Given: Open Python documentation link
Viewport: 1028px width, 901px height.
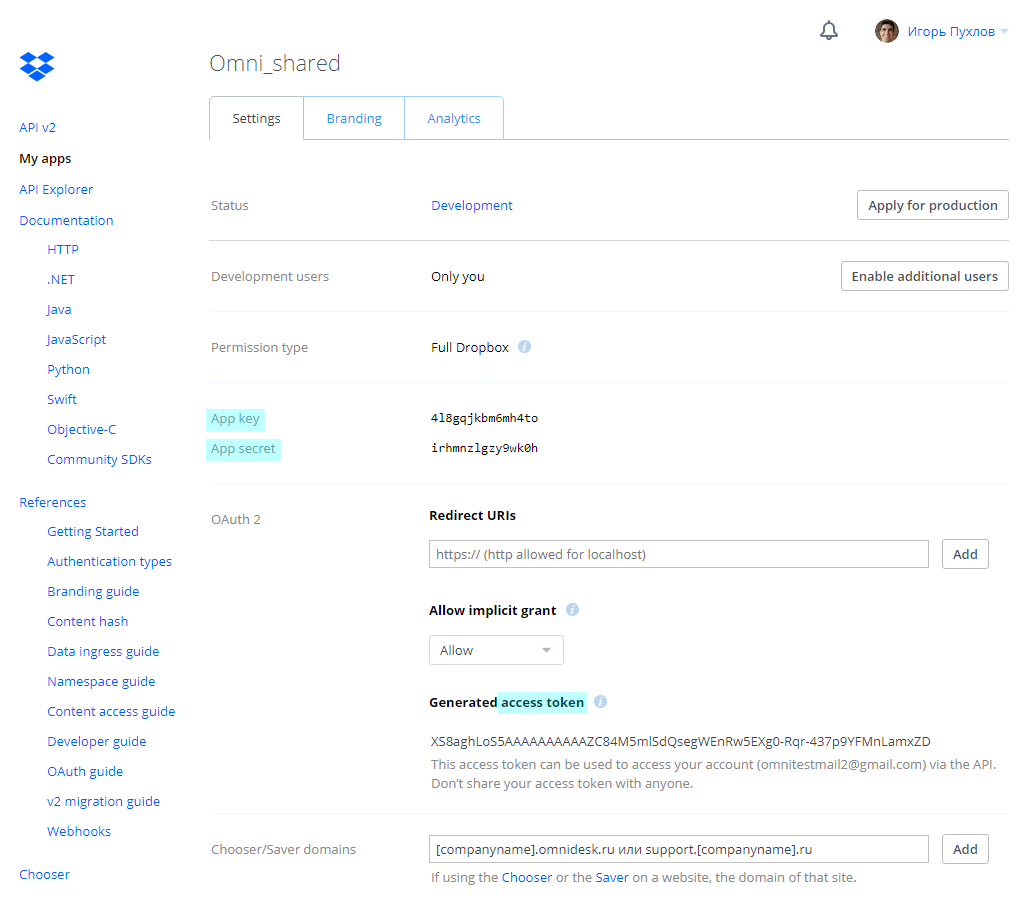Looking at the screenshot, I should click(68, 369).
